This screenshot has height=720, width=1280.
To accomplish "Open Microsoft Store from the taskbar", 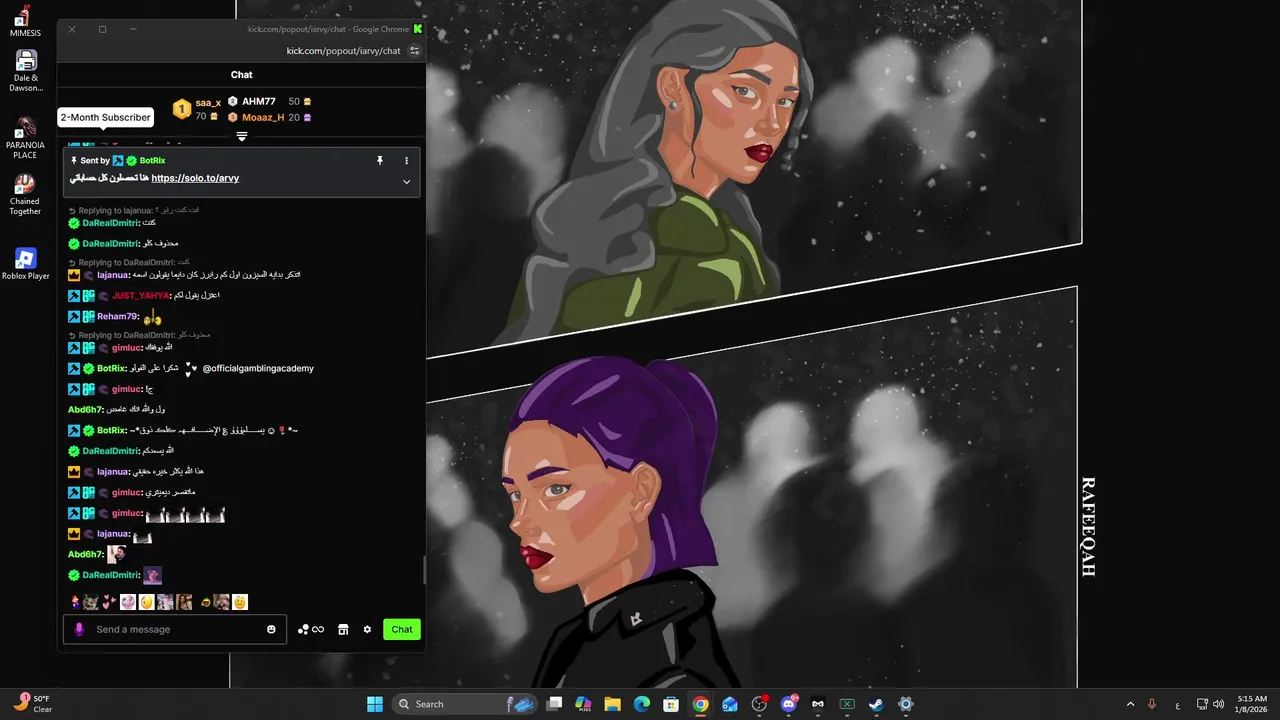I will coord(671,704).
